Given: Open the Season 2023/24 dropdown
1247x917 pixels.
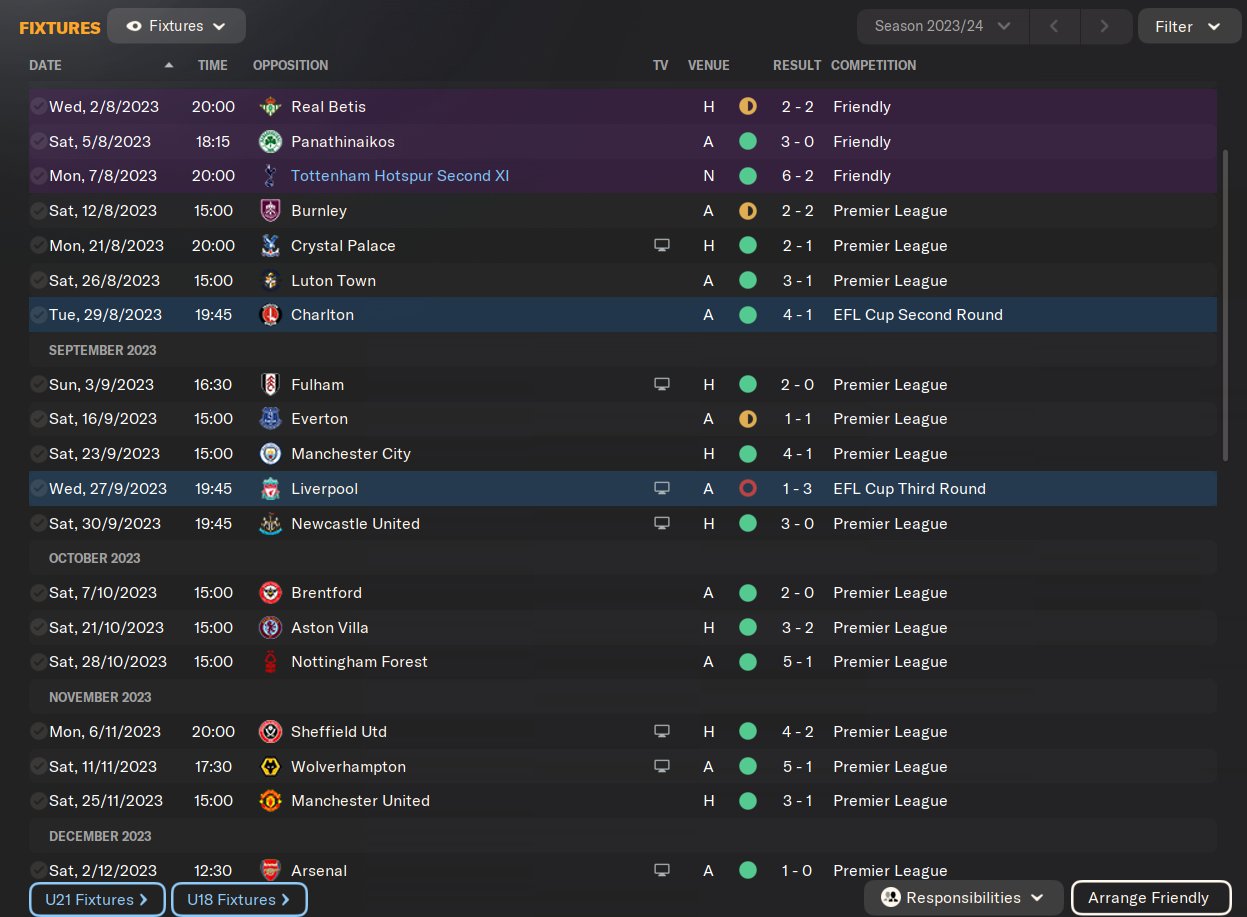Looking at the screenshot, I should (942, 26).
